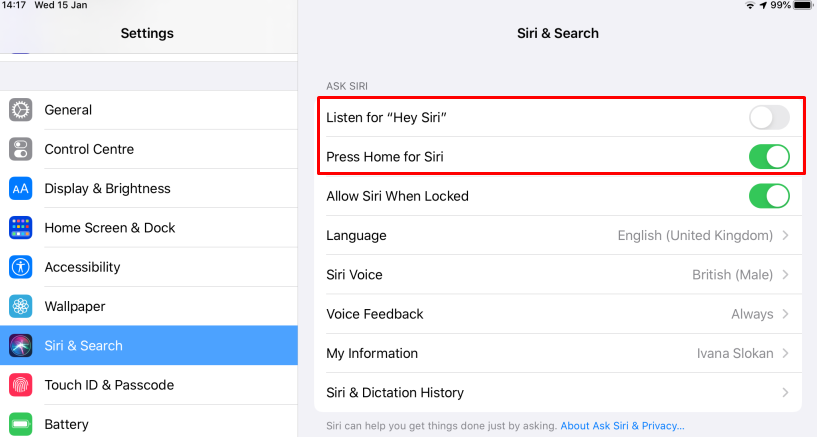Screen dimensions: 817x437
Task: Expand Siri Voice British (Male) option
Action: 785,275
